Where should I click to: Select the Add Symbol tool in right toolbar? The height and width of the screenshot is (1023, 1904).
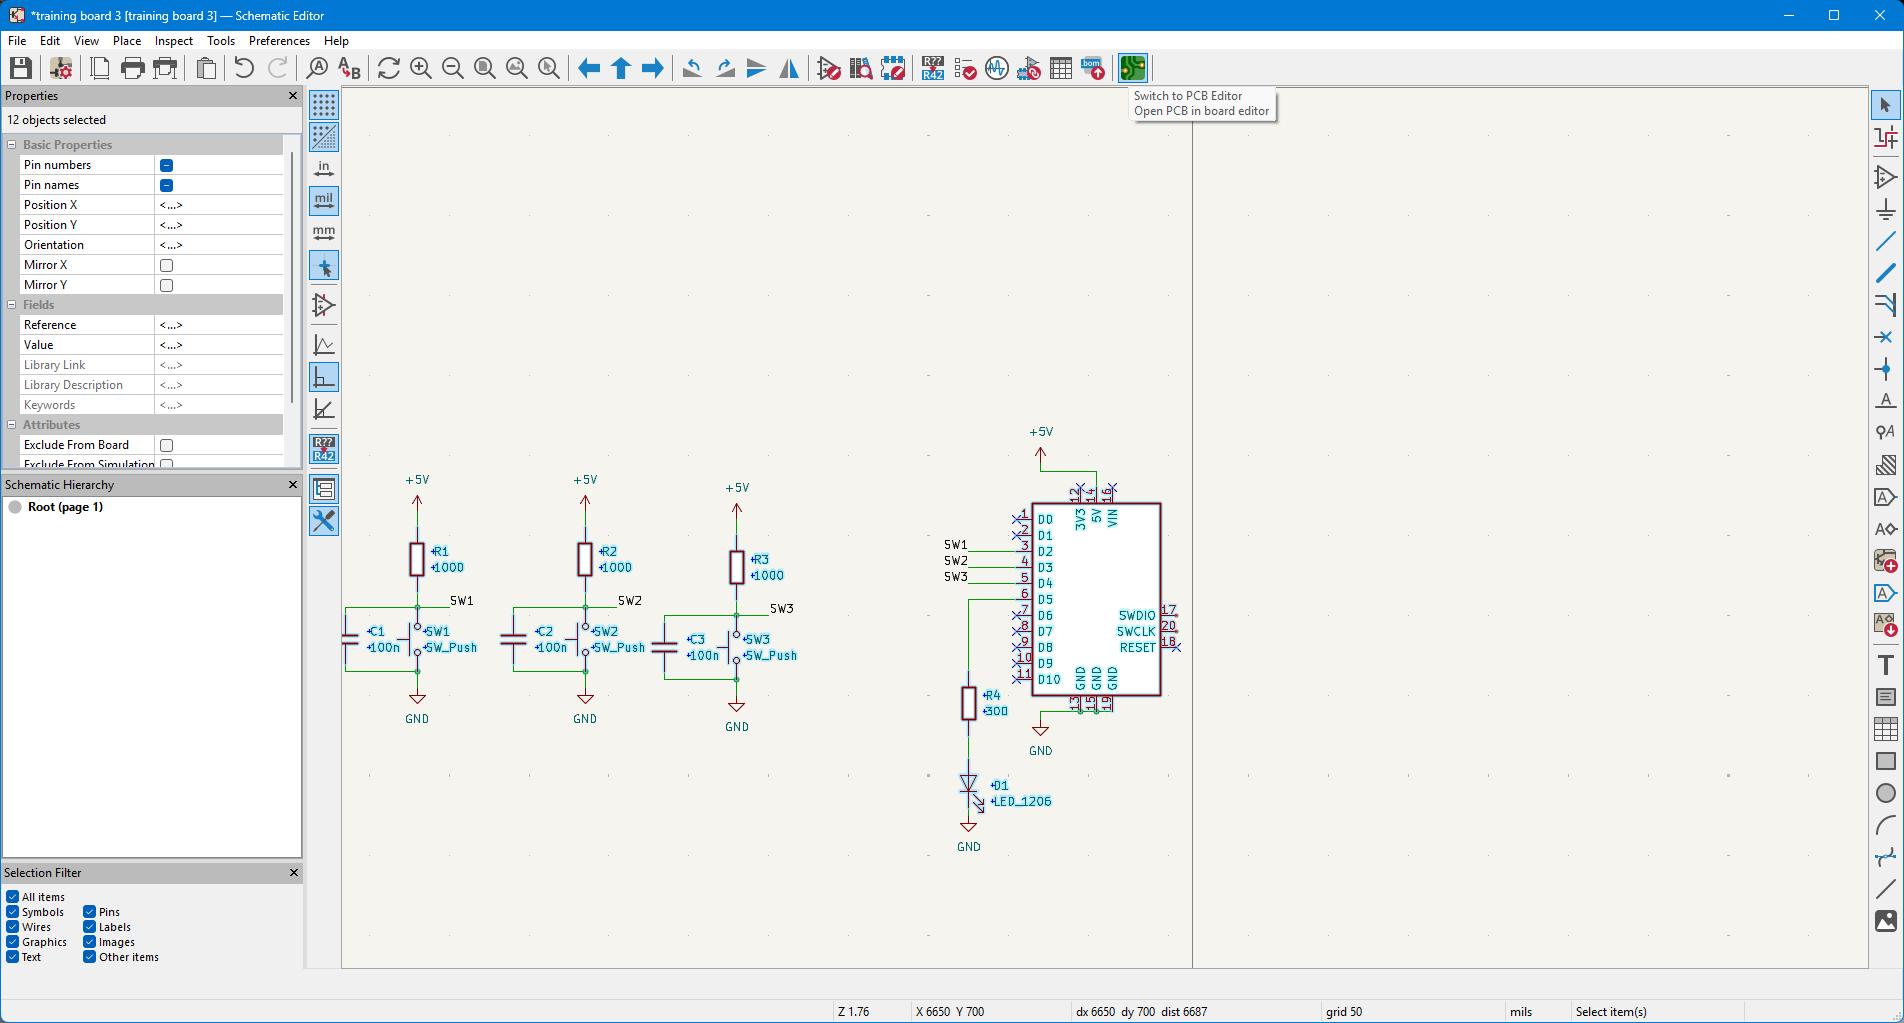(1886, 177)
